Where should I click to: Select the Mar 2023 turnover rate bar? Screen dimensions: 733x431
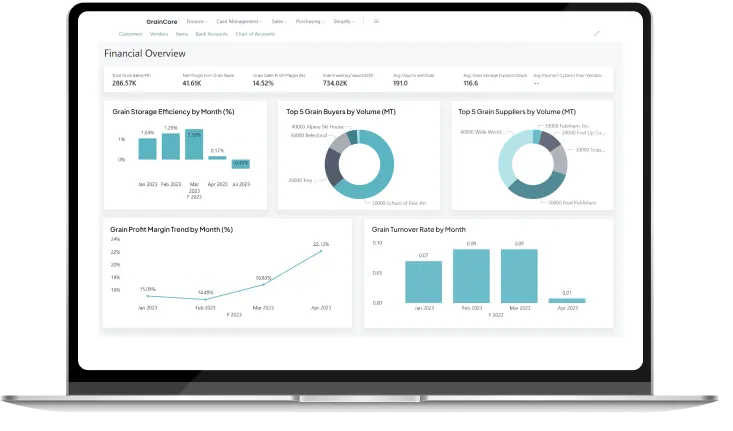tap(519, 276)
